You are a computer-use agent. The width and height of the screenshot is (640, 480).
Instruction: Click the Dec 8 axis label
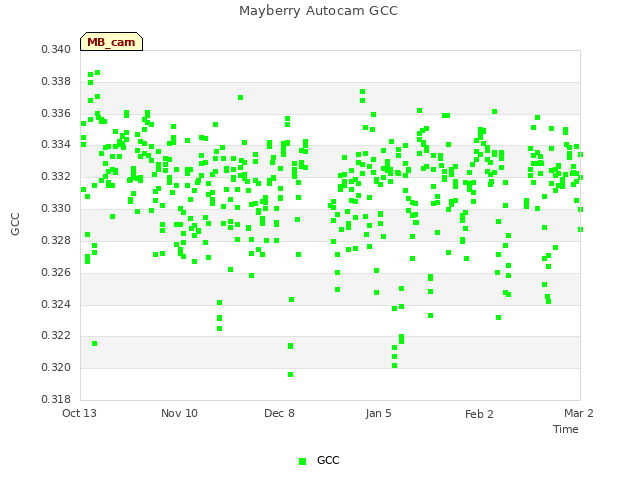pos(279,413)
